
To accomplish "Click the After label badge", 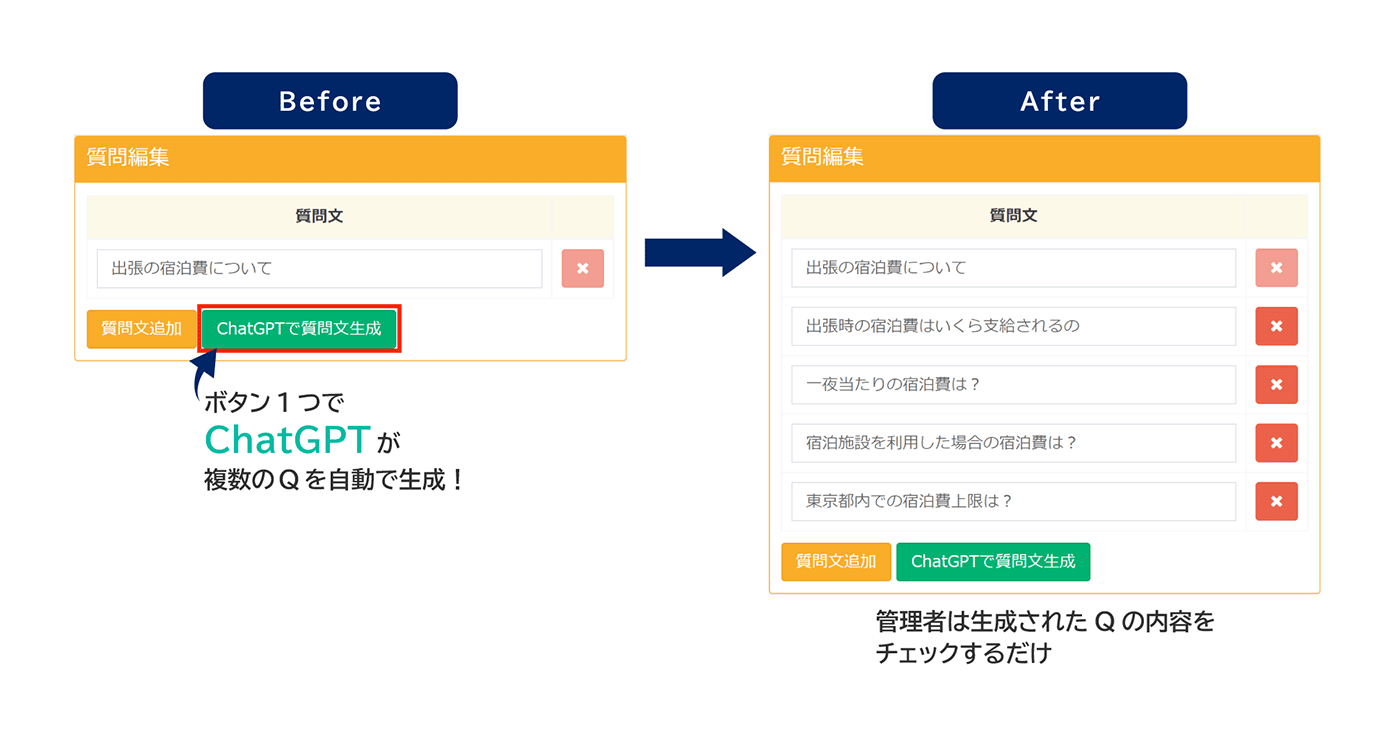I will click(x=1060, y=101).
